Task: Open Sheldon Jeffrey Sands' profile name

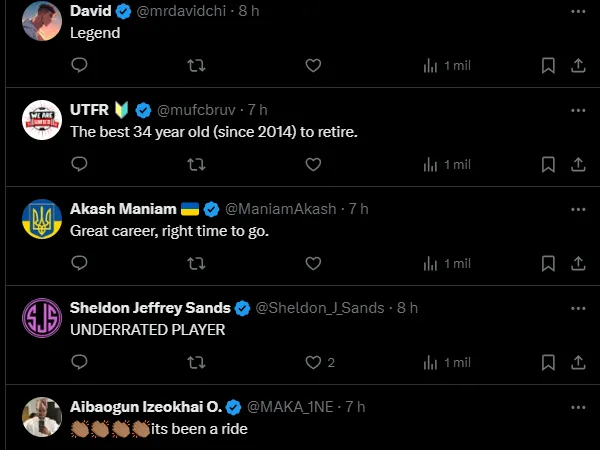Action: pos(150,307)
